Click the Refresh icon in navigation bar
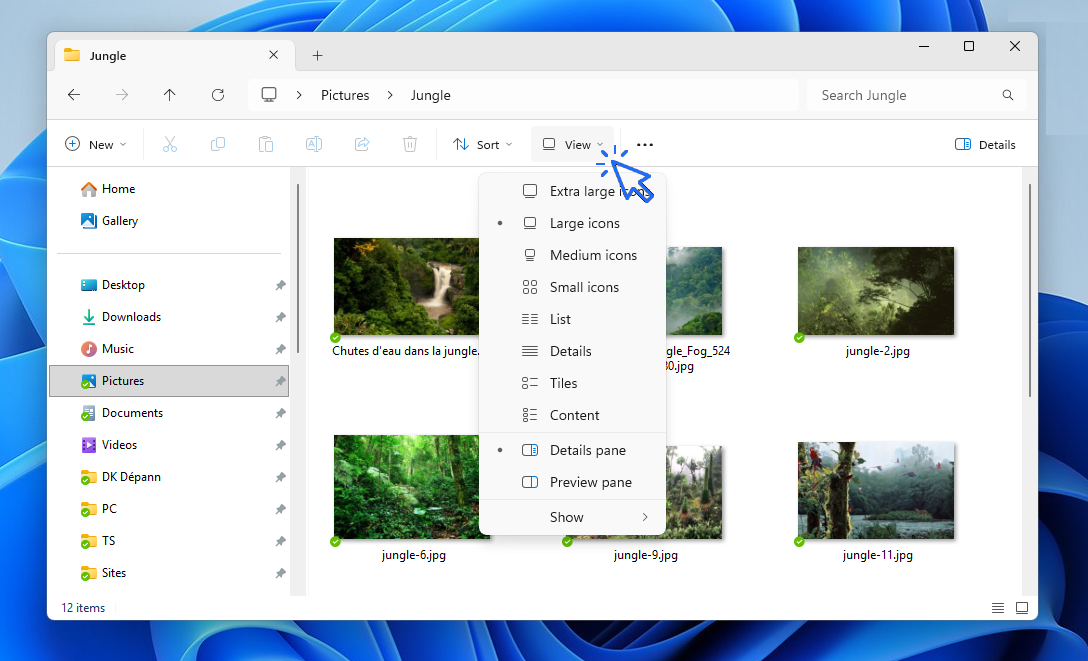This screenshot has width=1088, height=661. [218, 95]
